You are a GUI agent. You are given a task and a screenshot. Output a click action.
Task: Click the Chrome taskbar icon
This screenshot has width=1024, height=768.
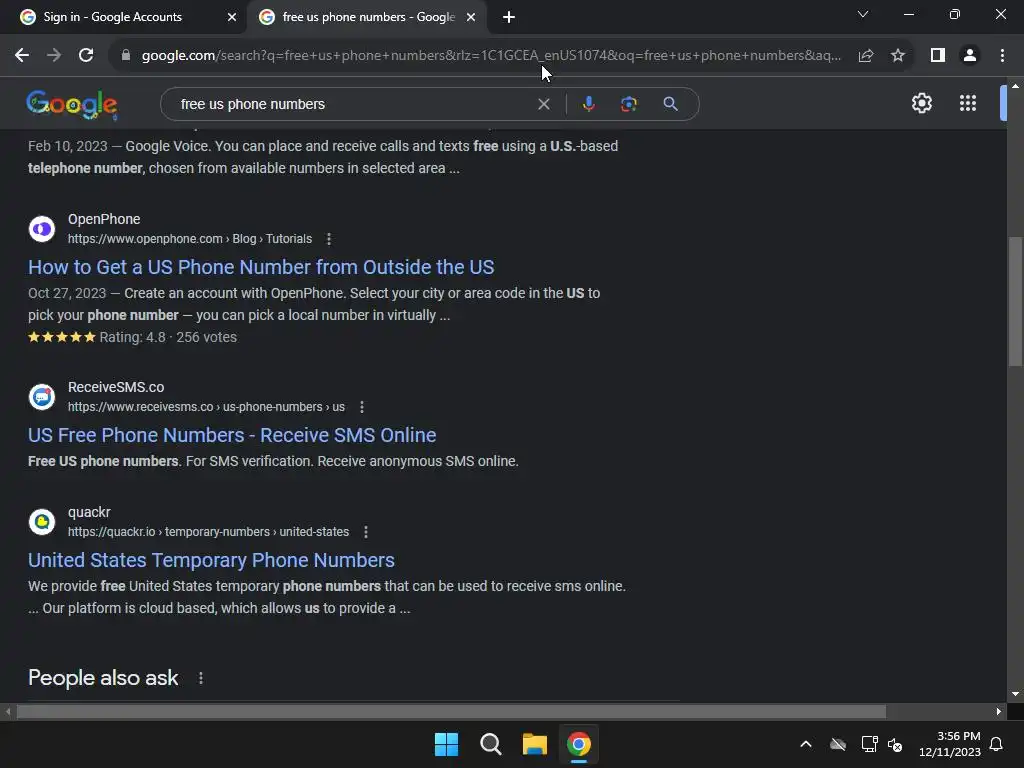coord(579,744)
